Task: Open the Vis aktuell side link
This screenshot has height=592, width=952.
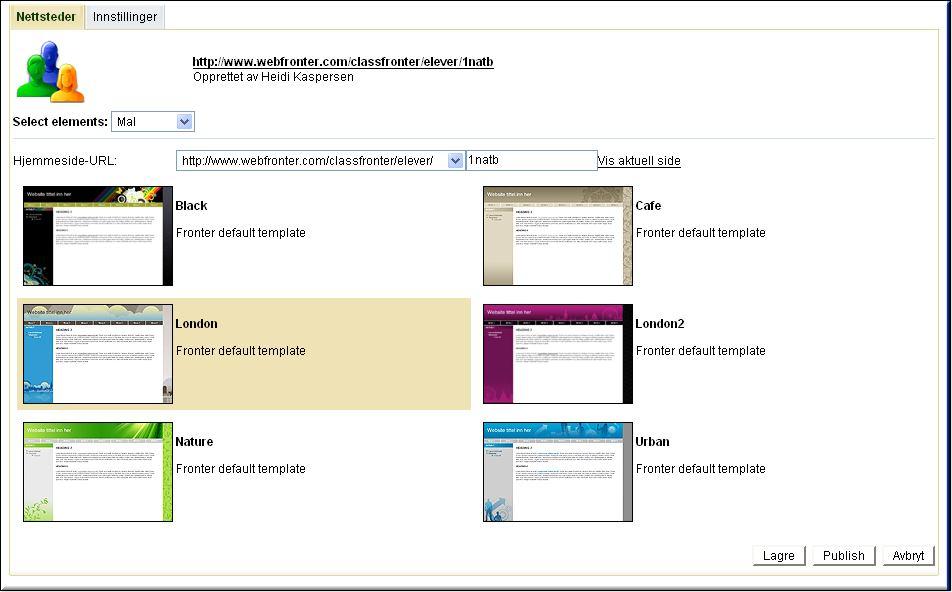Action: point(639,161)
